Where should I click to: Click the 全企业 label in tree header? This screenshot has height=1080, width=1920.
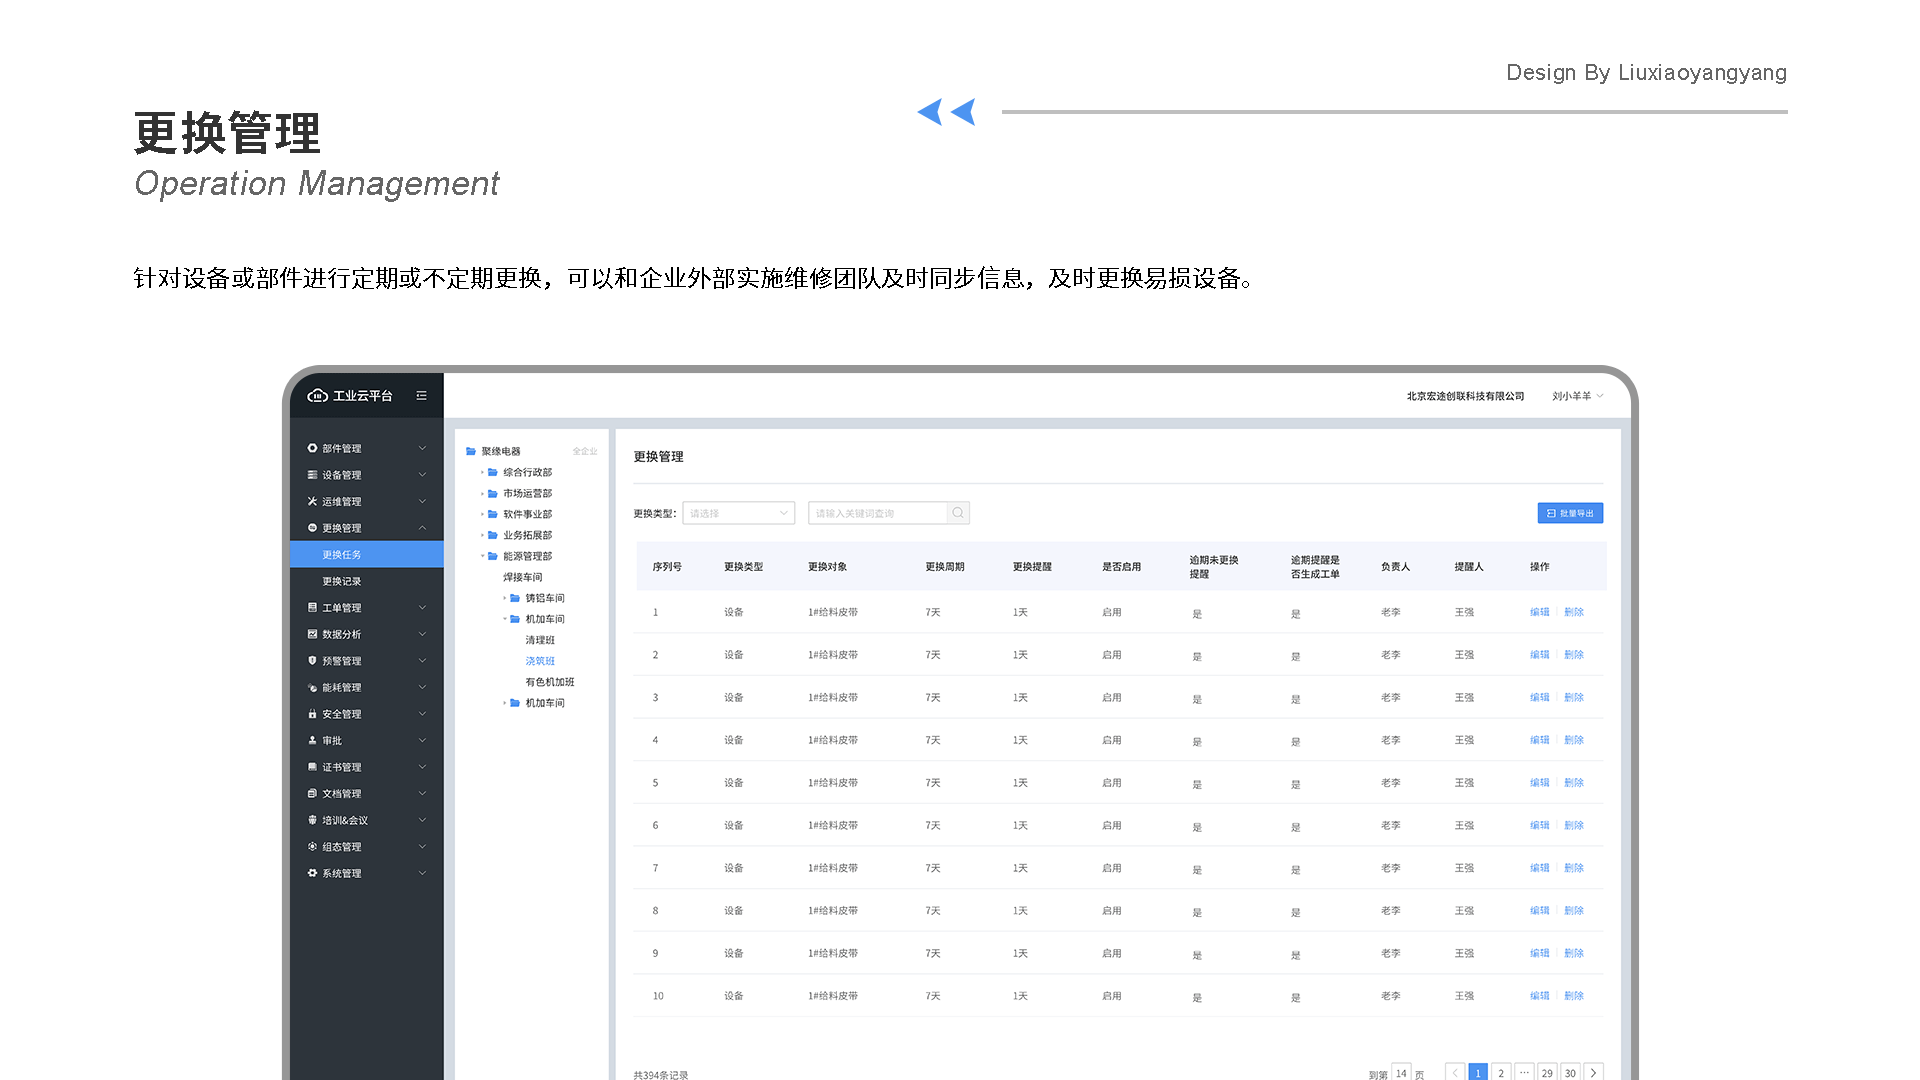585,451
